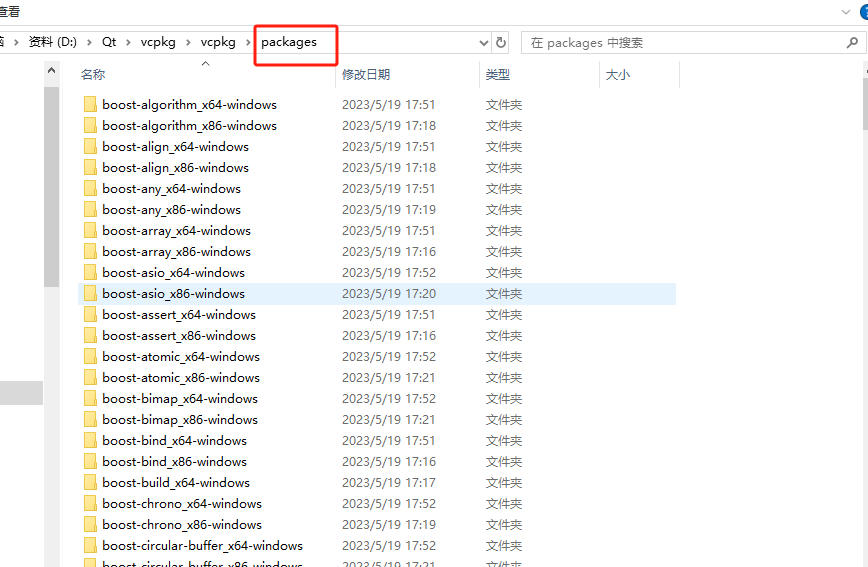Select the boost-asio_x86-windows folder name
The width and height of the screenshot is (868, 567).
173,294
